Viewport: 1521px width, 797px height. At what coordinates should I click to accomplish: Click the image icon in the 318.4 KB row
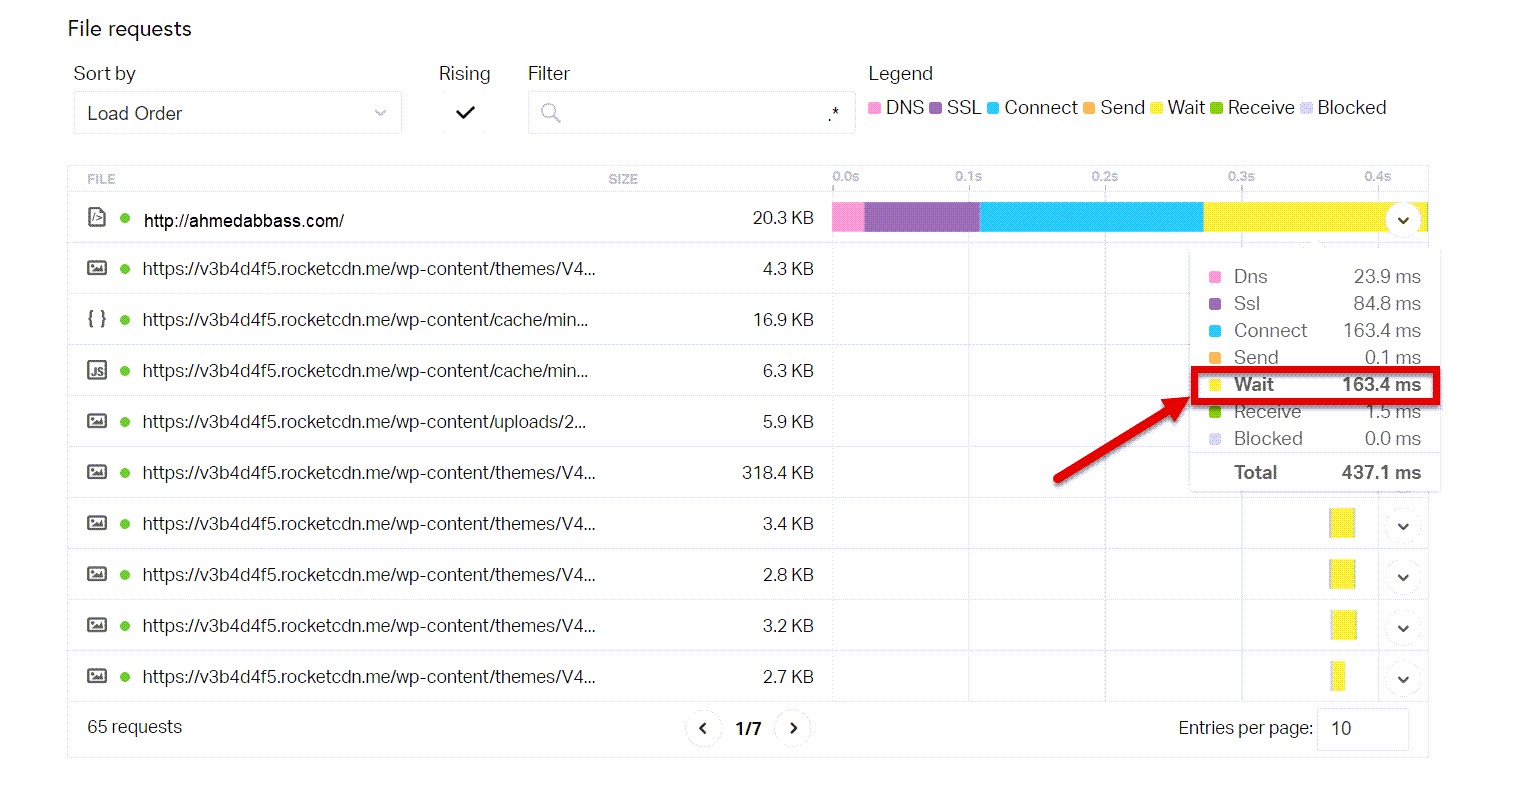[97, 472]
